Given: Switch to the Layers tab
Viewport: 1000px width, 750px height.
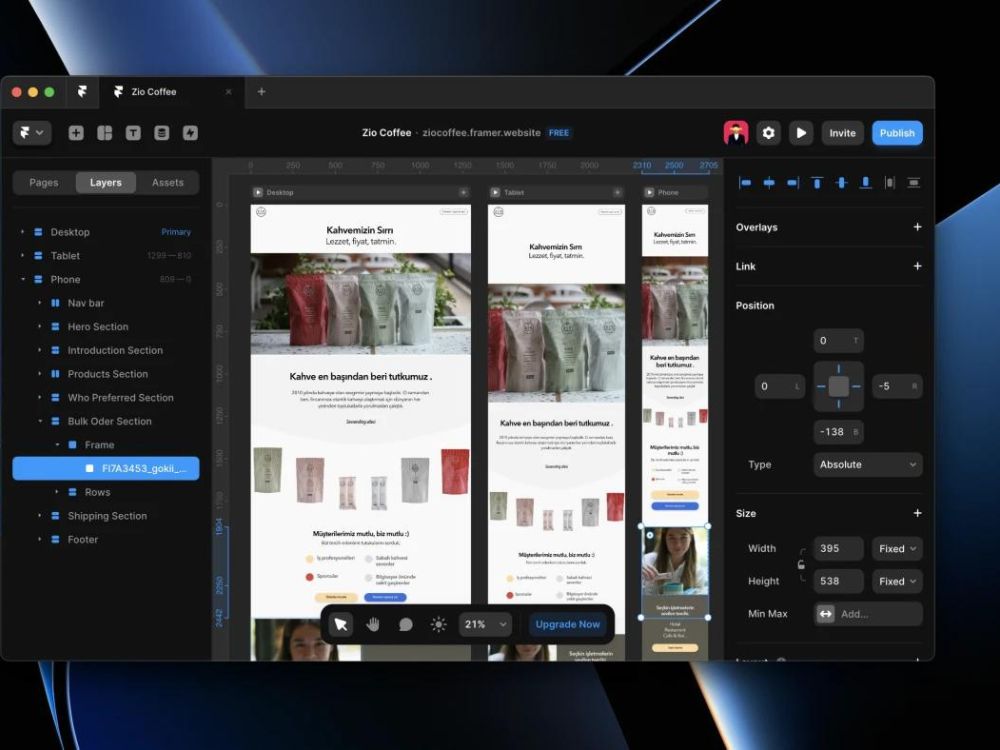Looking at the screenshot, I should [x=106, y=182].
